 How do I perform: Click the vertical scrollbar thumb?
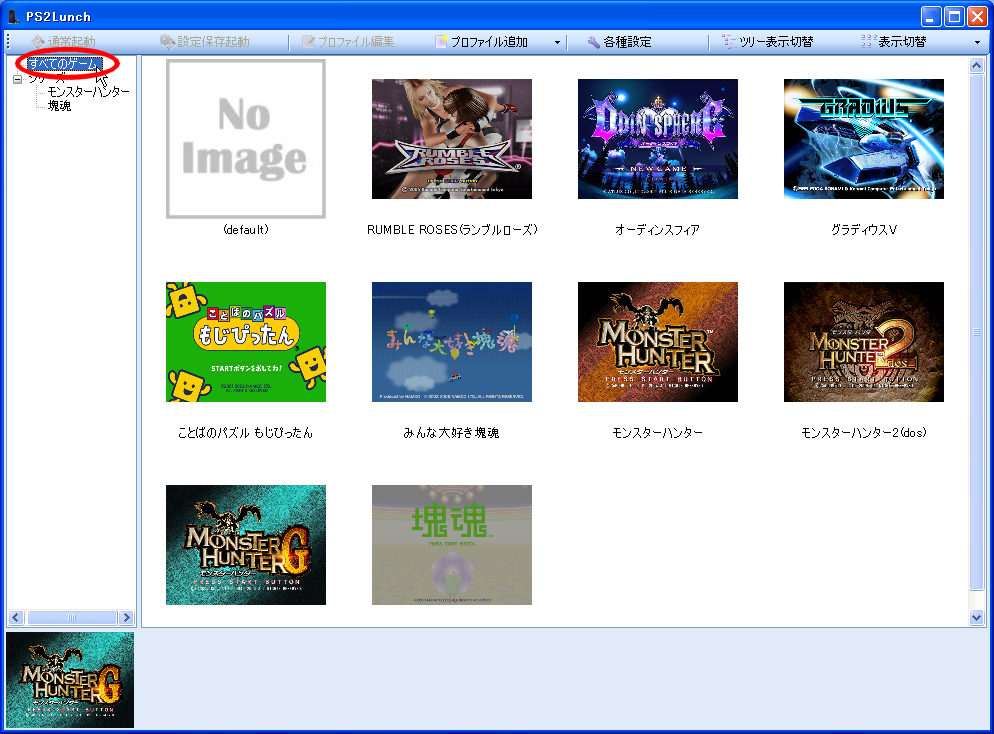pyautogui.click(x=976, y=332)
